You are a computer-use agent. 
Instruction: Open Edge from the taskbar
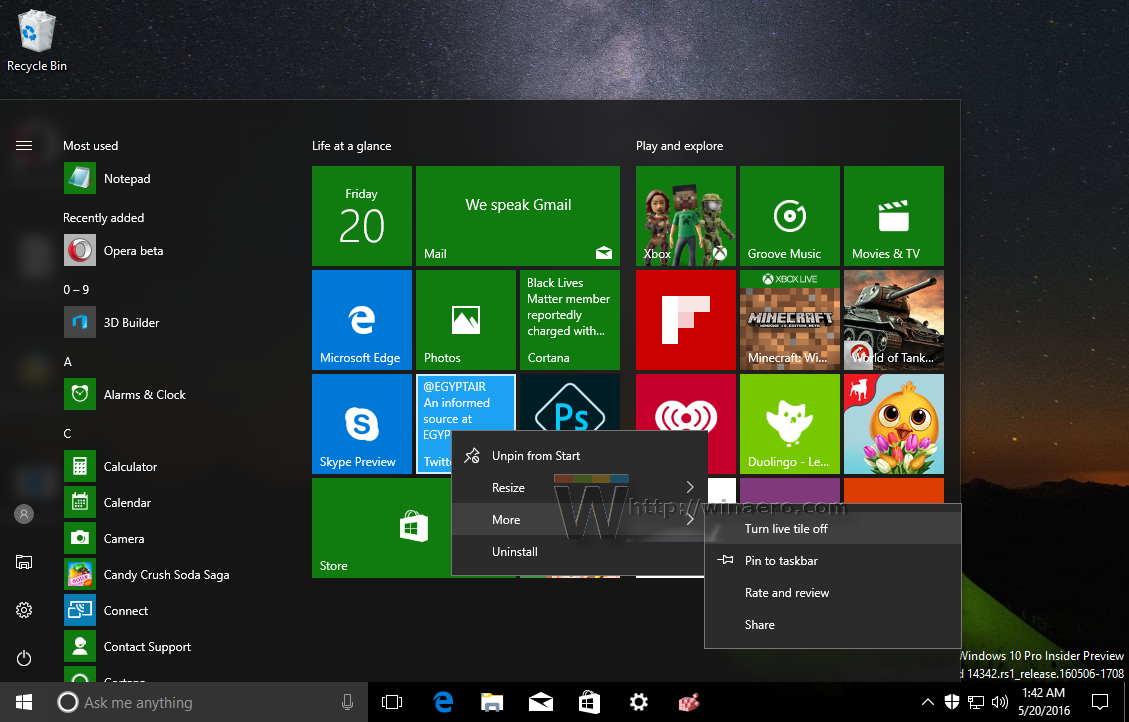click(x=443, y=702)
